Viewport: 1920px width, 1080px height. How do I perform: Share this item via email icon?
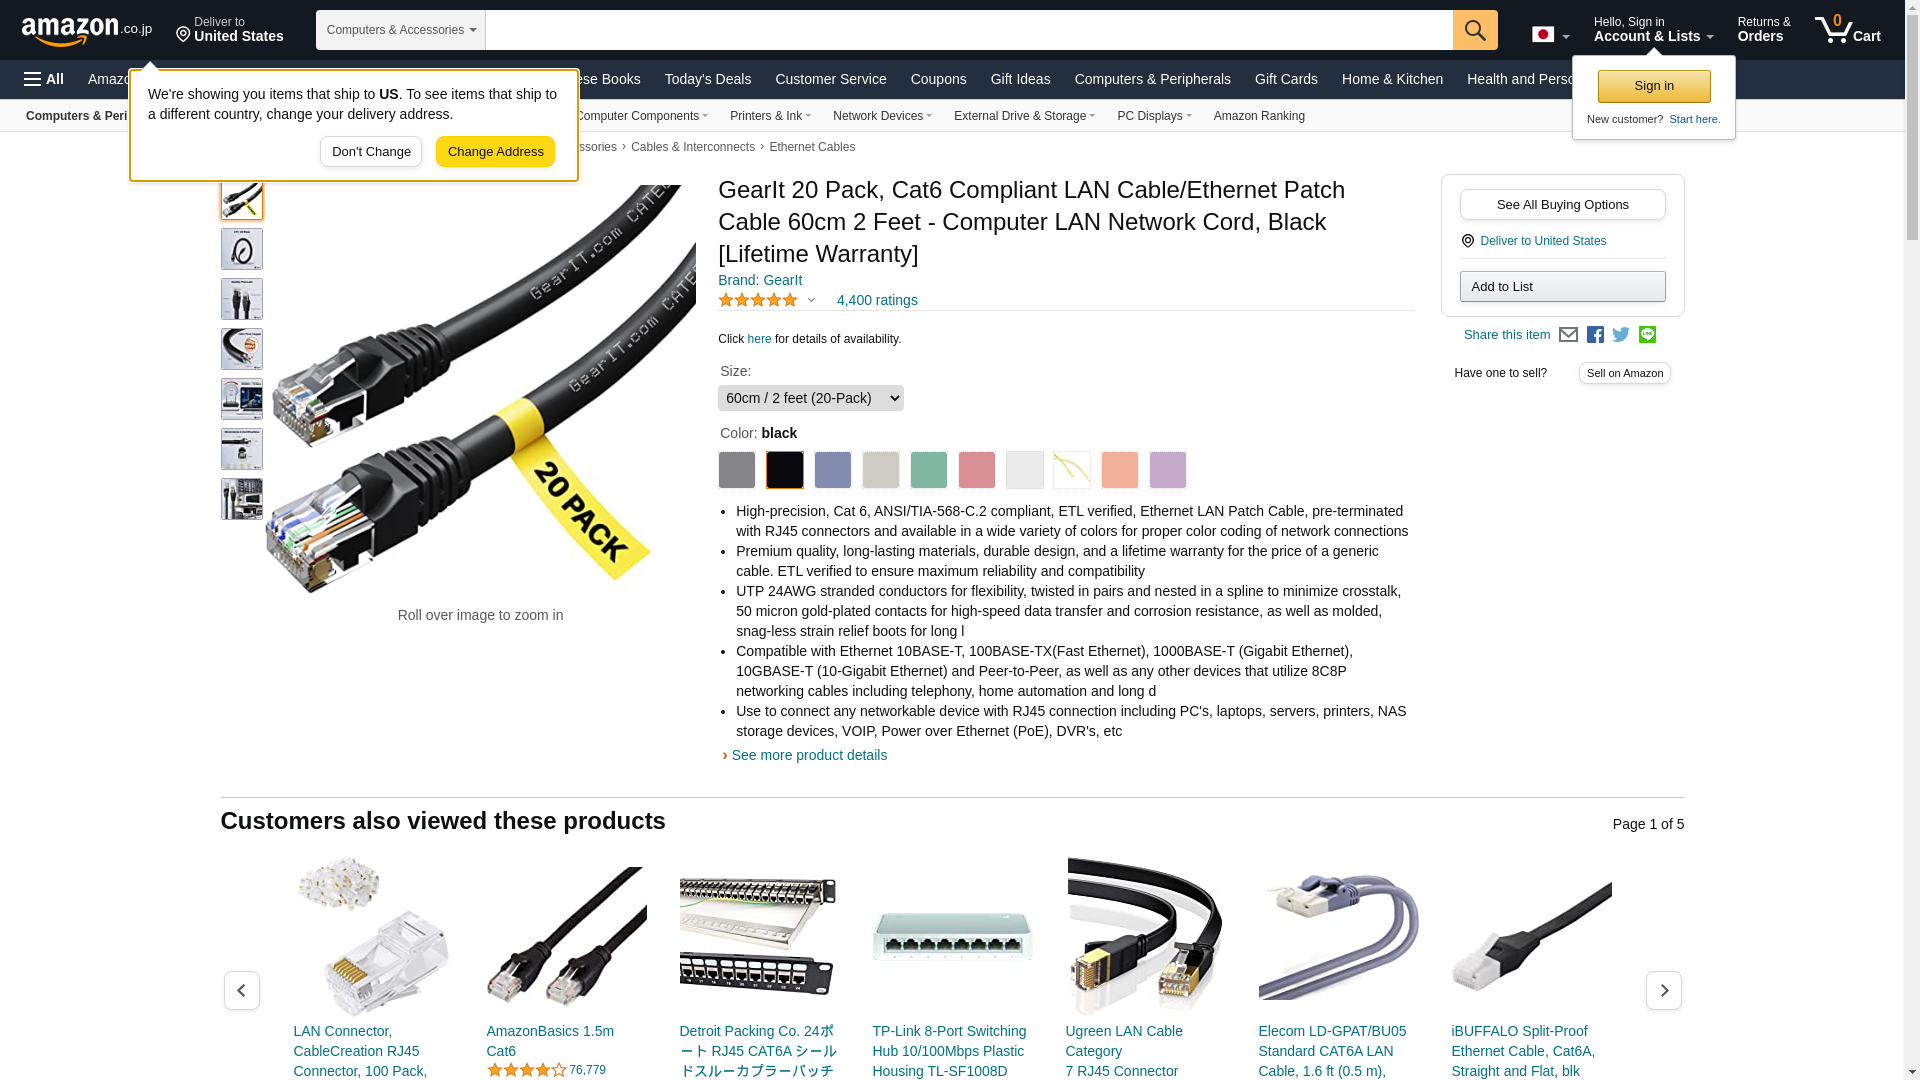click(x=1568, y=335)
